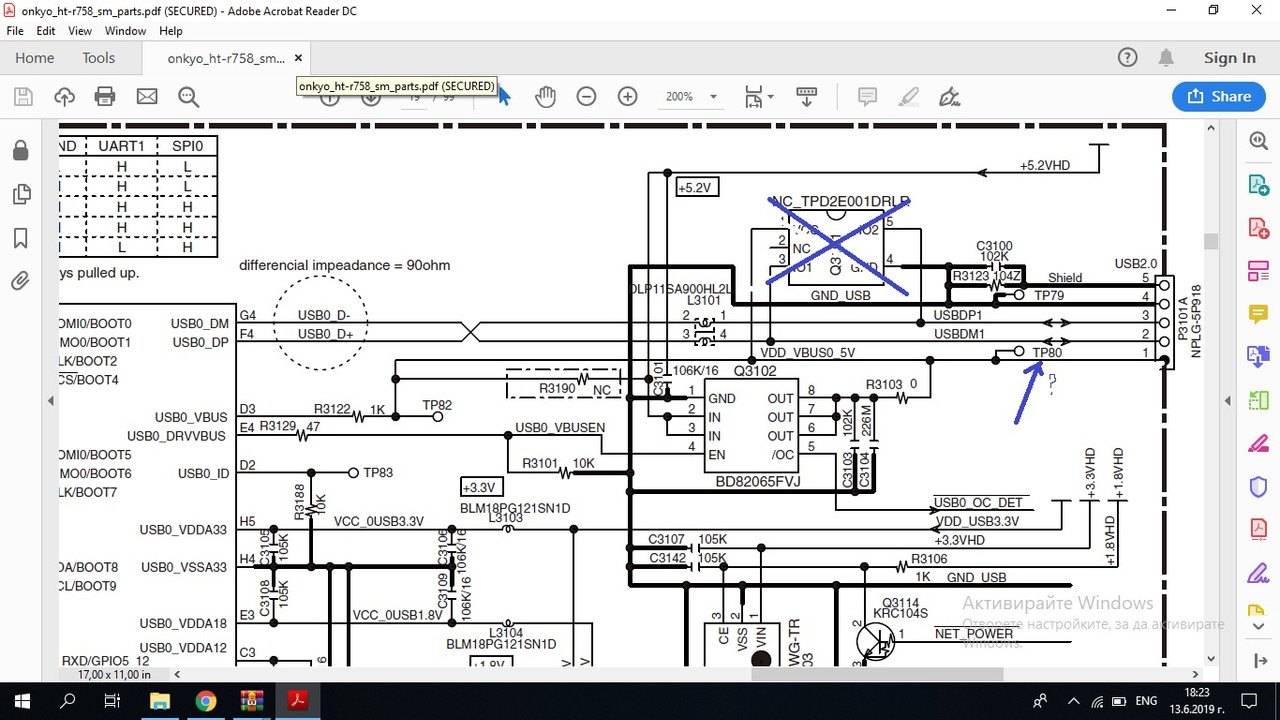The width and height of the screenshot is (1280, 720).
Task: Open attachments paperclip panel
Action: [x=20, y=281]
